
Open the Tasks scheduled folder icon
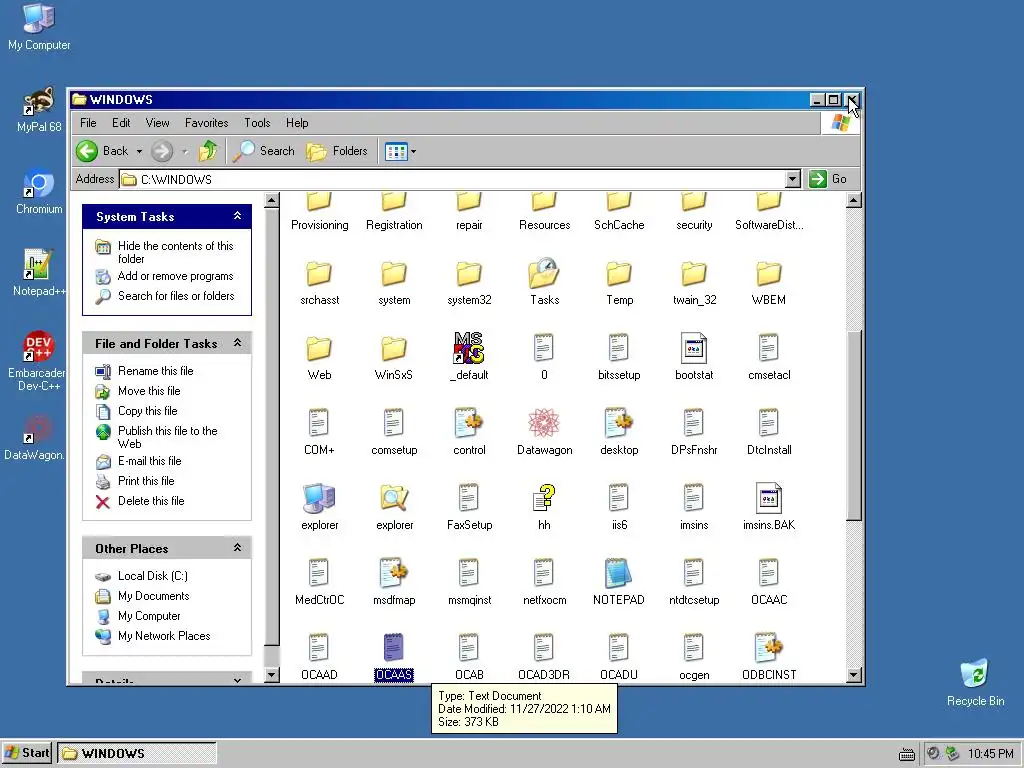tap(544, 273)
